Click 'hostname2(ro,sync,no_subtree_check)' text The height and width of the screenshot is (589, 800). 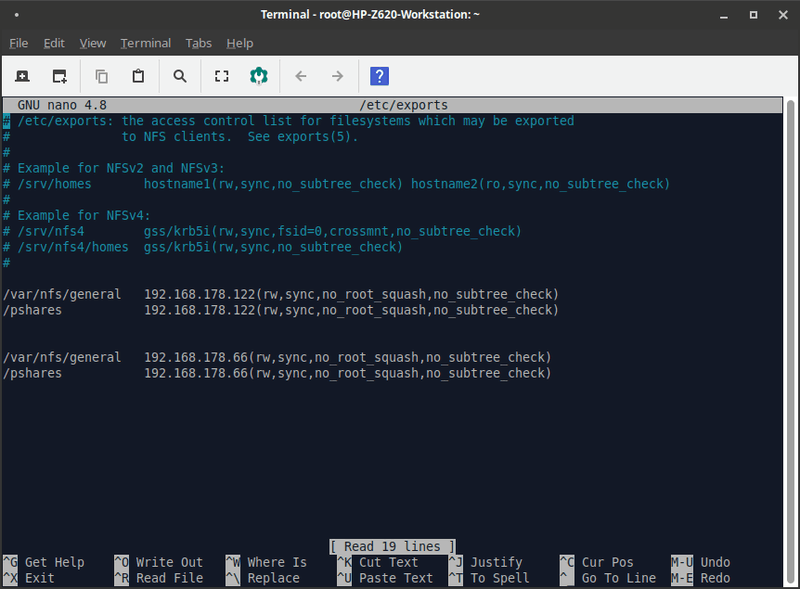[540, 184]
